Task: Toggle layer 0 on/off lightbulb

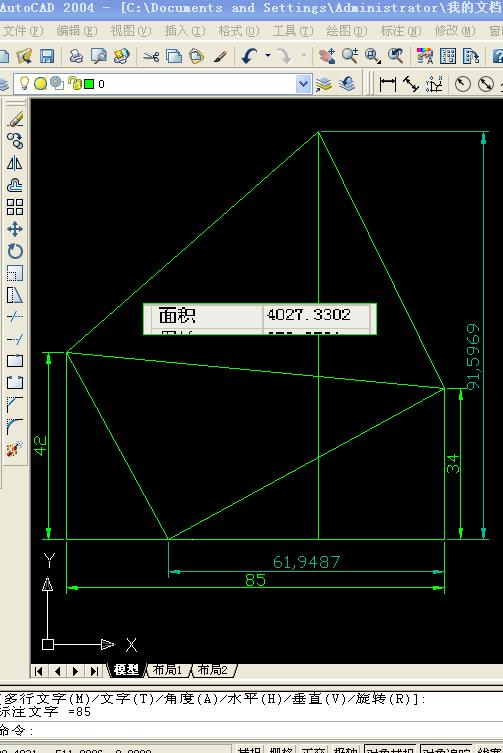Action: (x=24, y=84)
